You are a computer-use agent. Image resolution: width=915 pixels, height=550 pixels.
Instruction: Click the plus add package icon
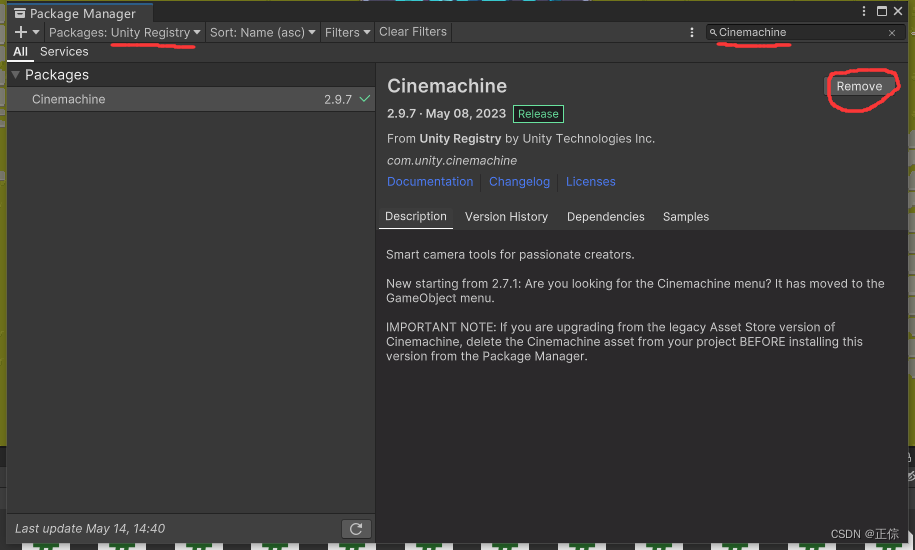click(20, 32)
